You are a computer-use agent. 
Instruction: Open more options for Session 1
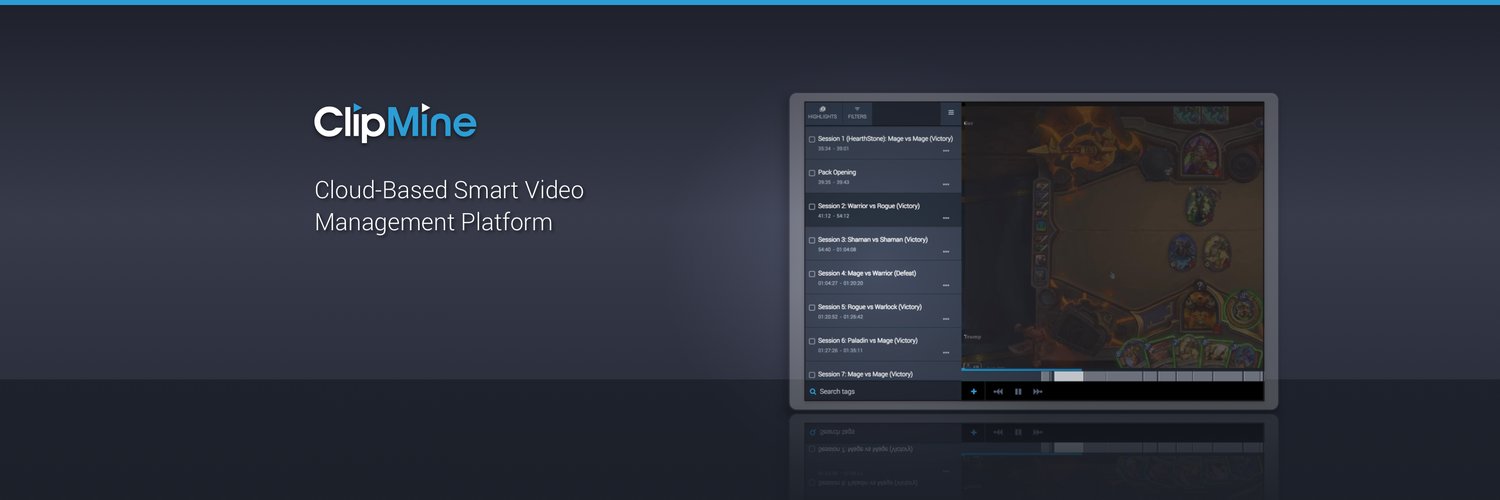point(946,151)
